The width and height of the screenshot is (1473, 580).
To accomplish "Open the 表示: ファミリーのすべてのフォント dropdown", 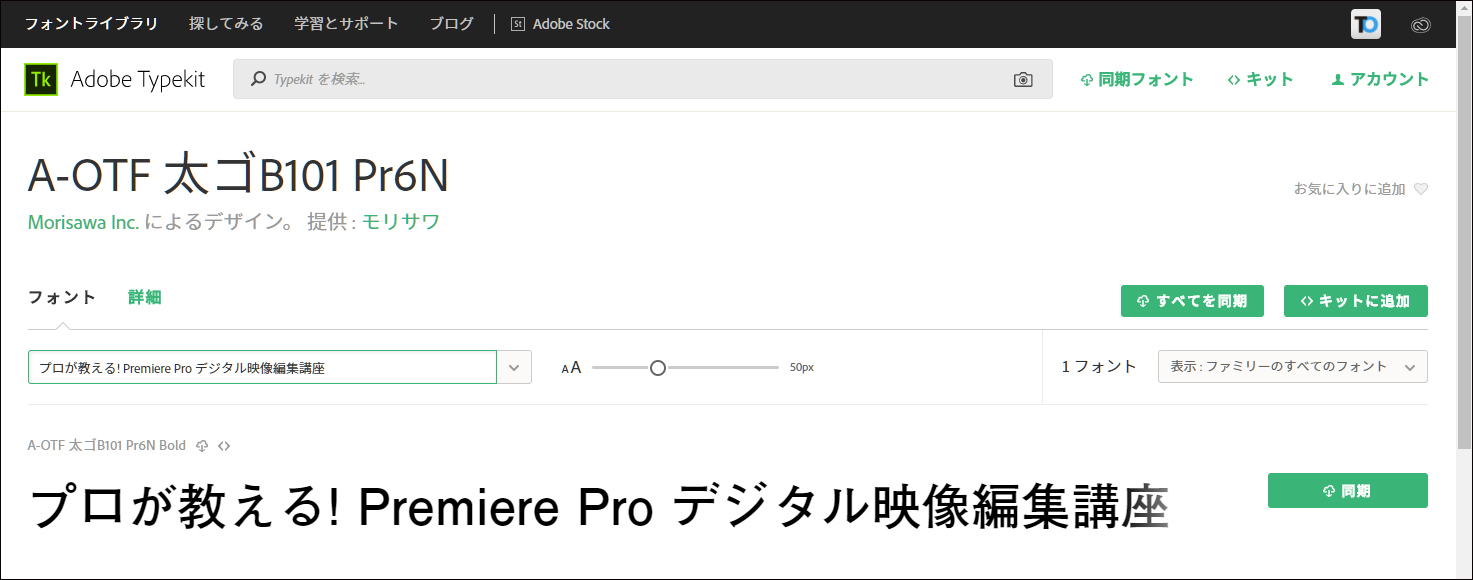I will [x=1293, y=367].
